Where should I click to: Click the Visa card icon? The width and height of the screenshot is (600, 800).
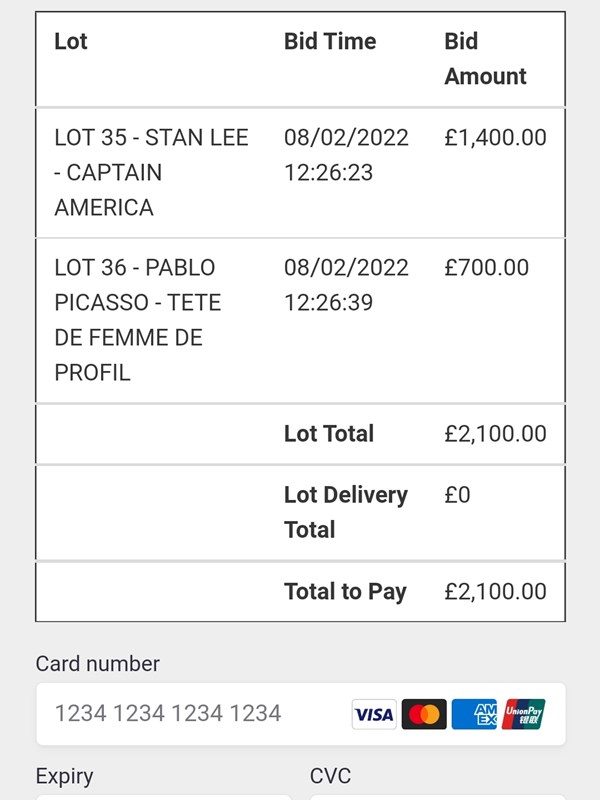pos(374,714)
